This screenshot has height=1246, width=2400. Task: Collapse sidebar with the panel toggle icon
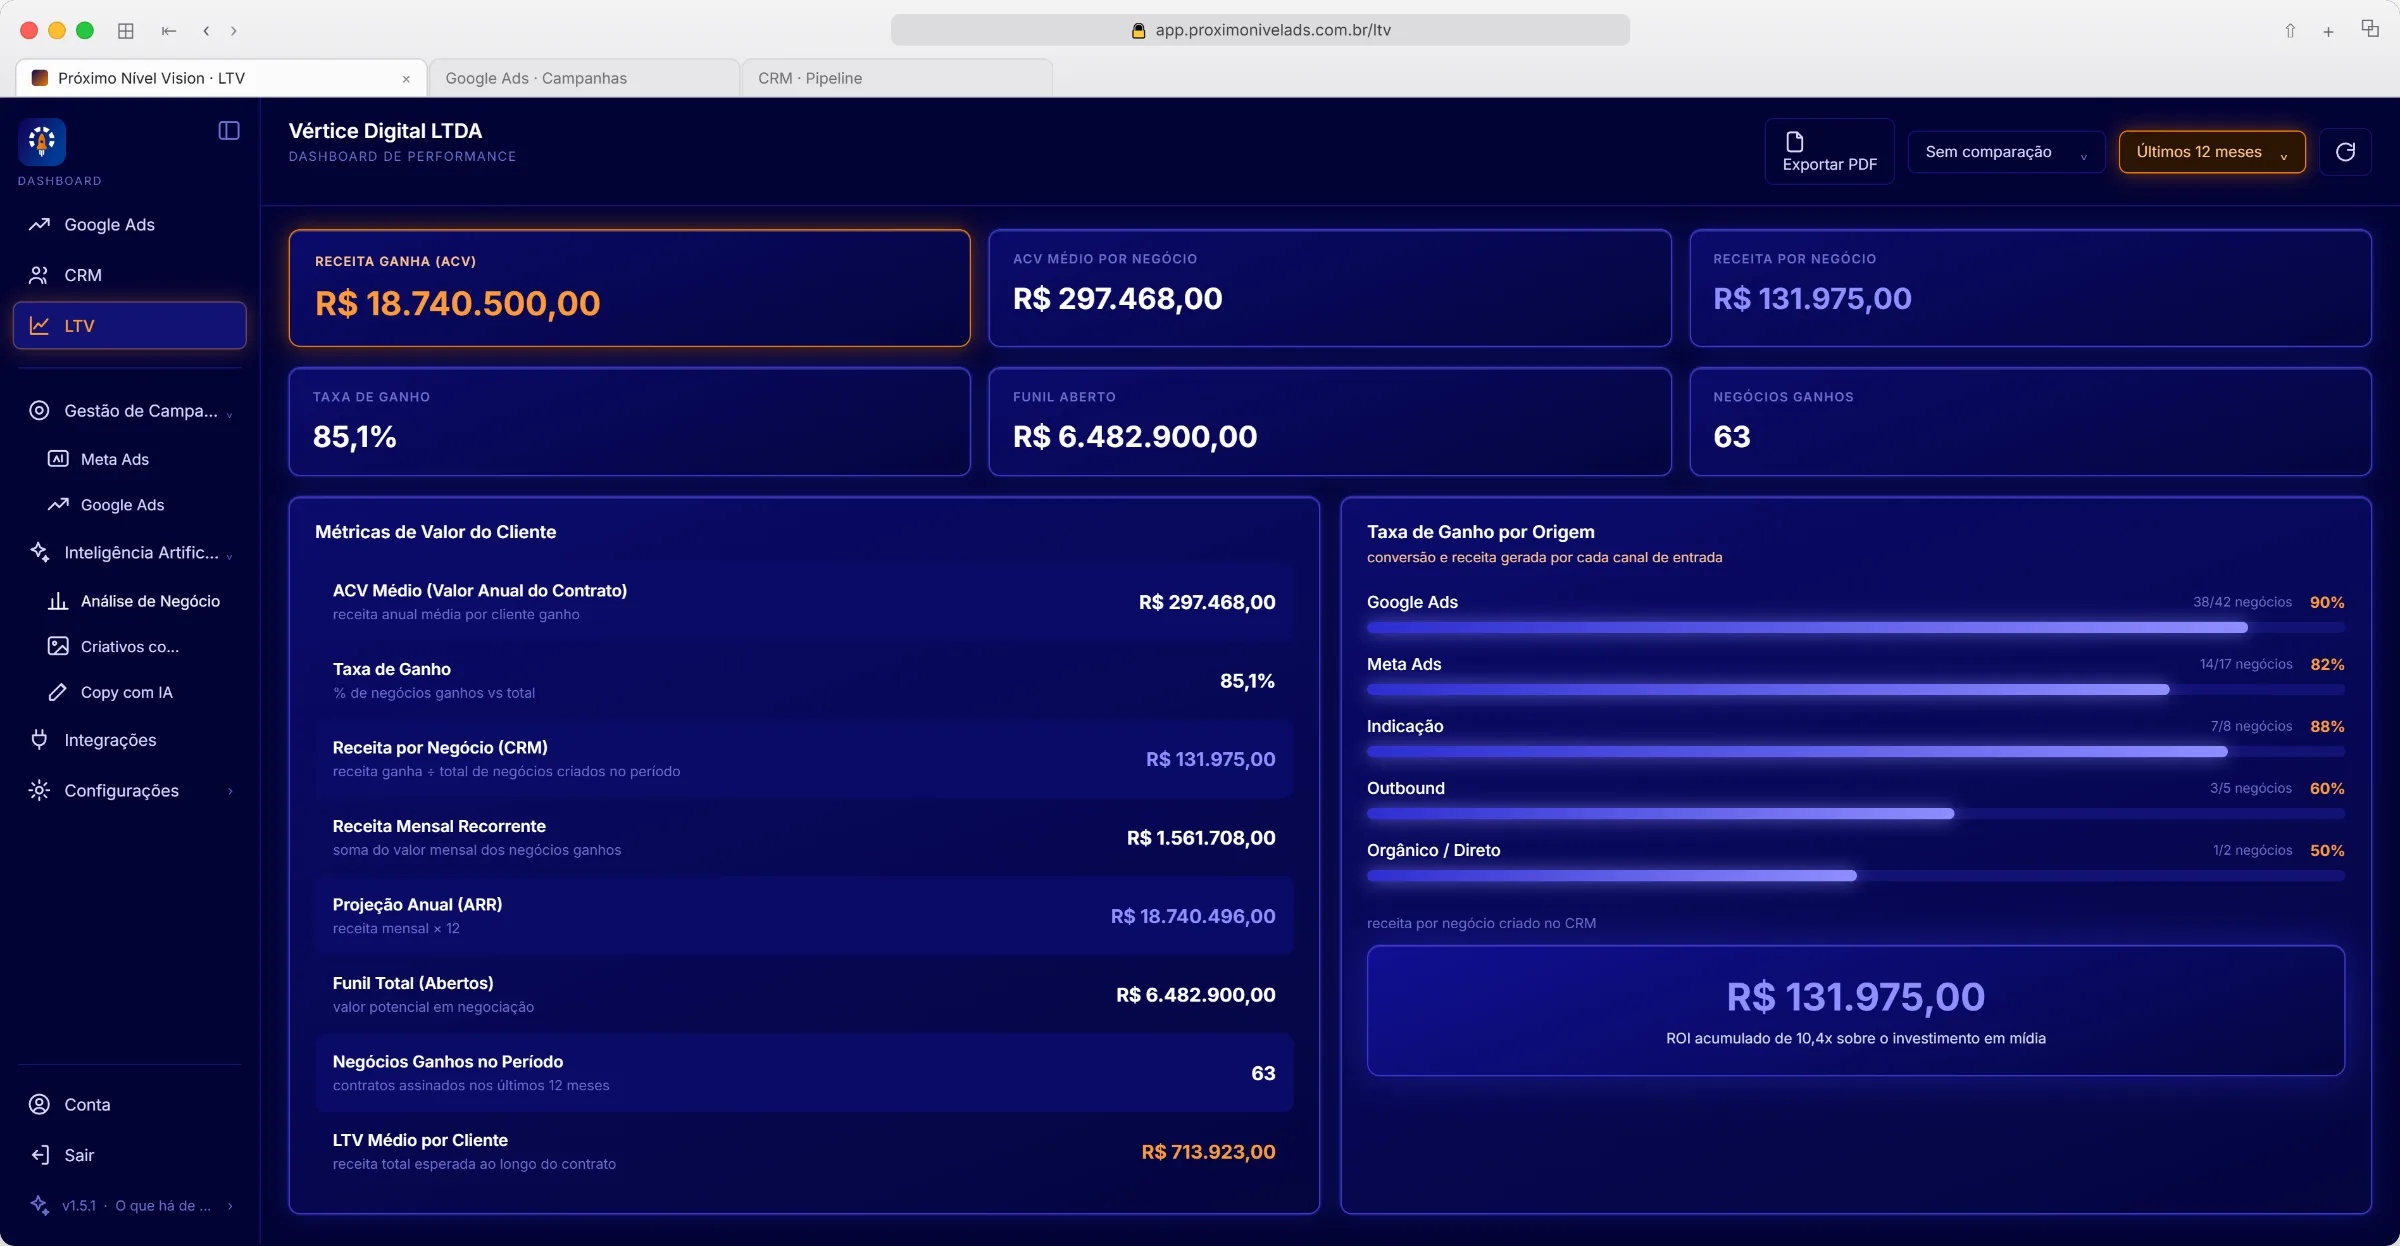(229, 130)
